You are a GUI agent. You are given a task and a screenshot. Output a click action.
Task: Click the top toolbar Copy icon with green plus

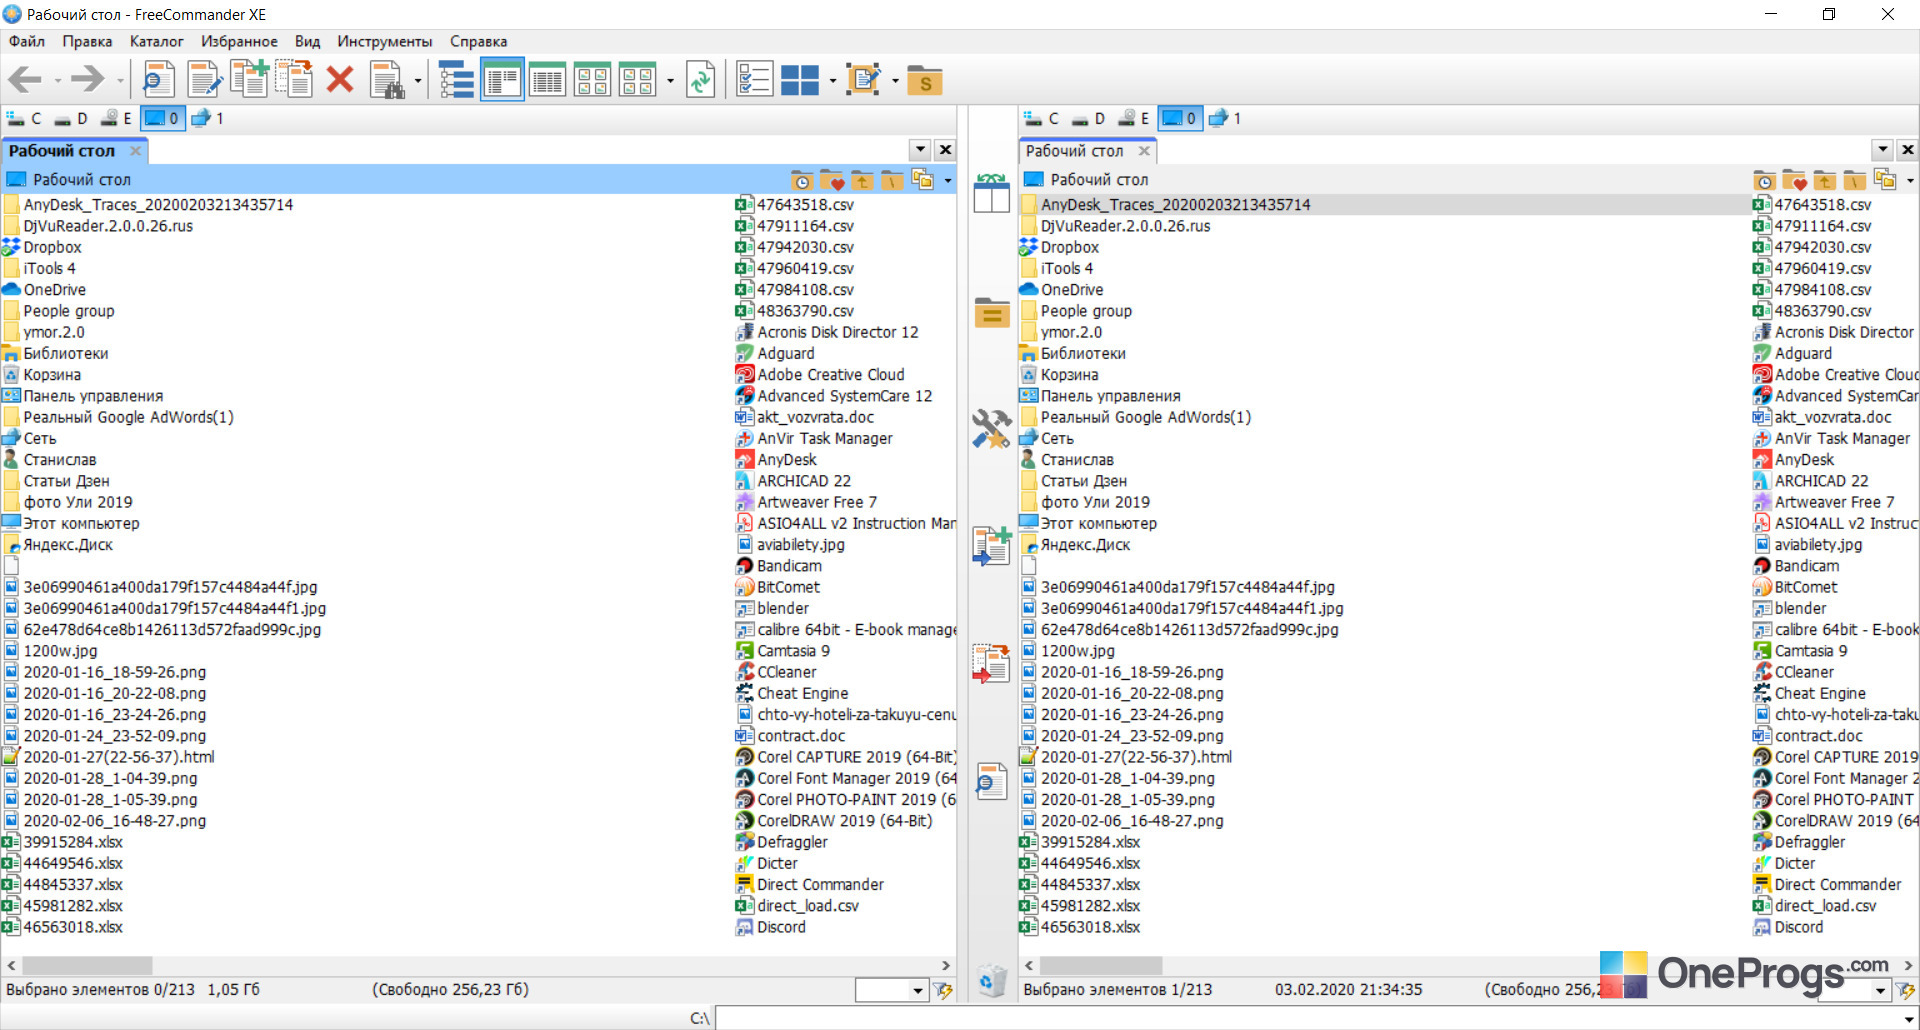pyautogui.click(x=249, y=80)
